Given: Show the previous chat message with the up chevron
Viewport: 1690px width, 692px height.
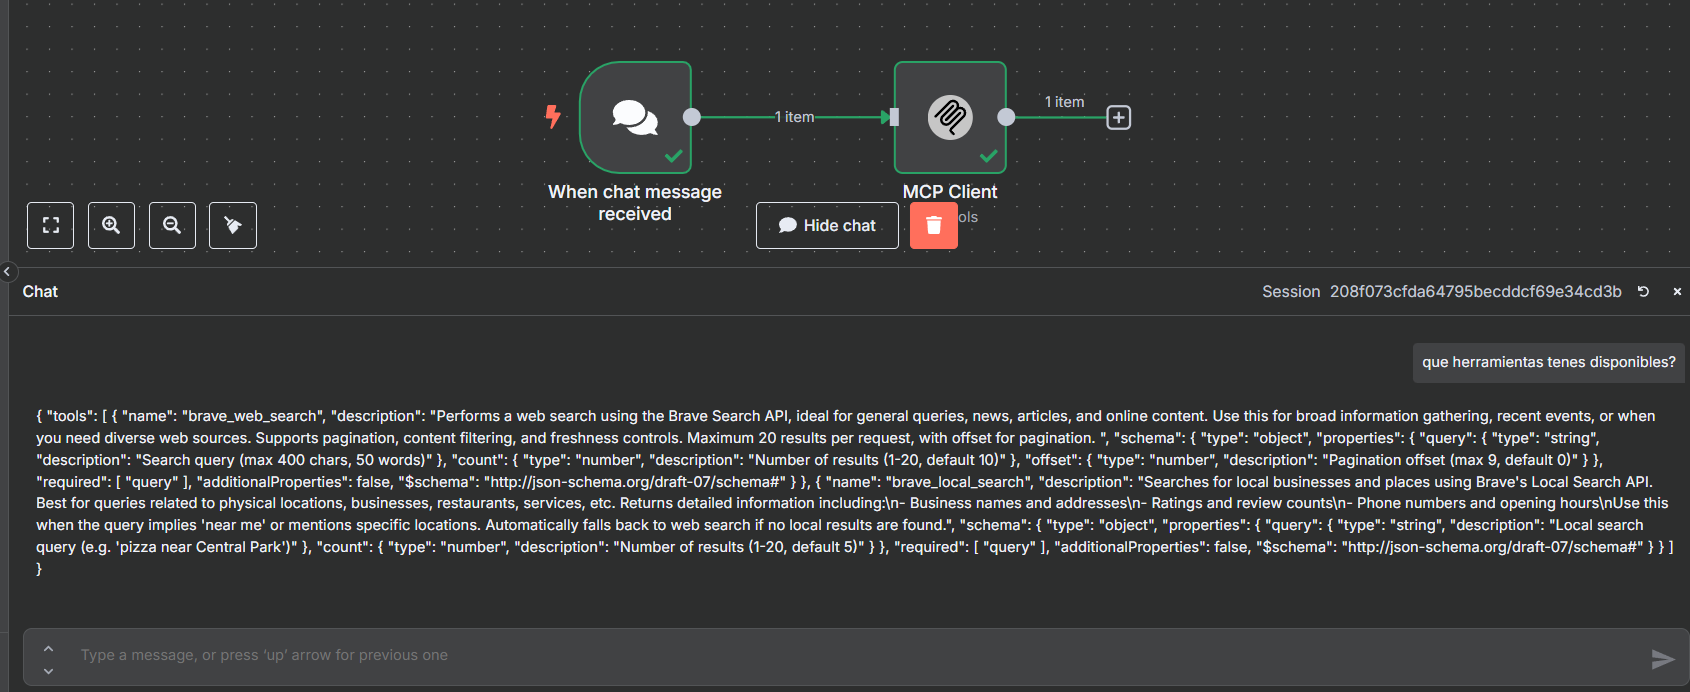Looking at the screenshot, I should tap(48, 648).
